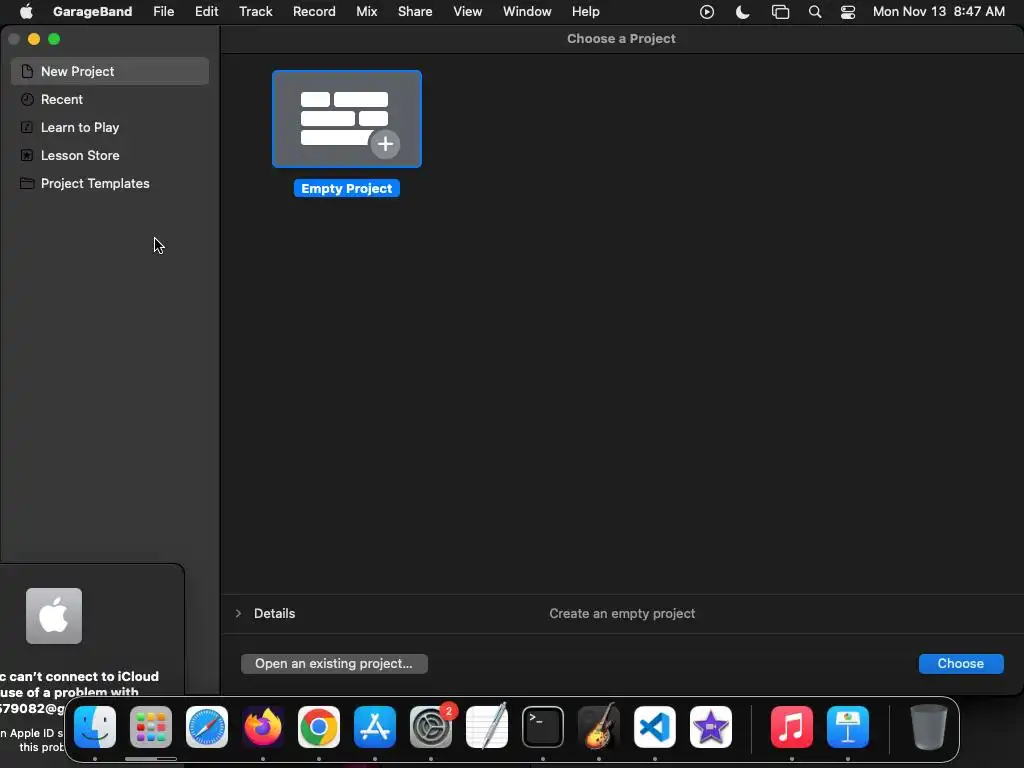Click the Choose button

click(x=961, y=664)
